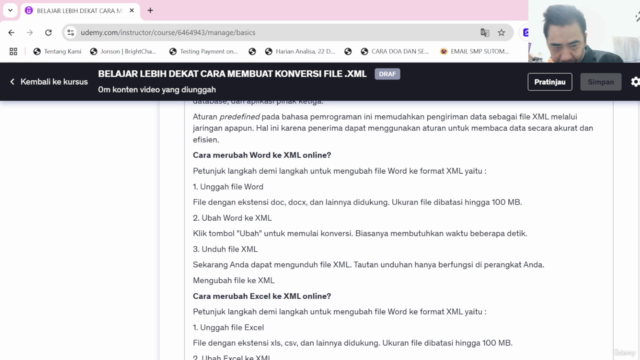Click the Simpan save button
Image resolution: width=640 pixels, height=360 pixels.
tap(601, 82)
